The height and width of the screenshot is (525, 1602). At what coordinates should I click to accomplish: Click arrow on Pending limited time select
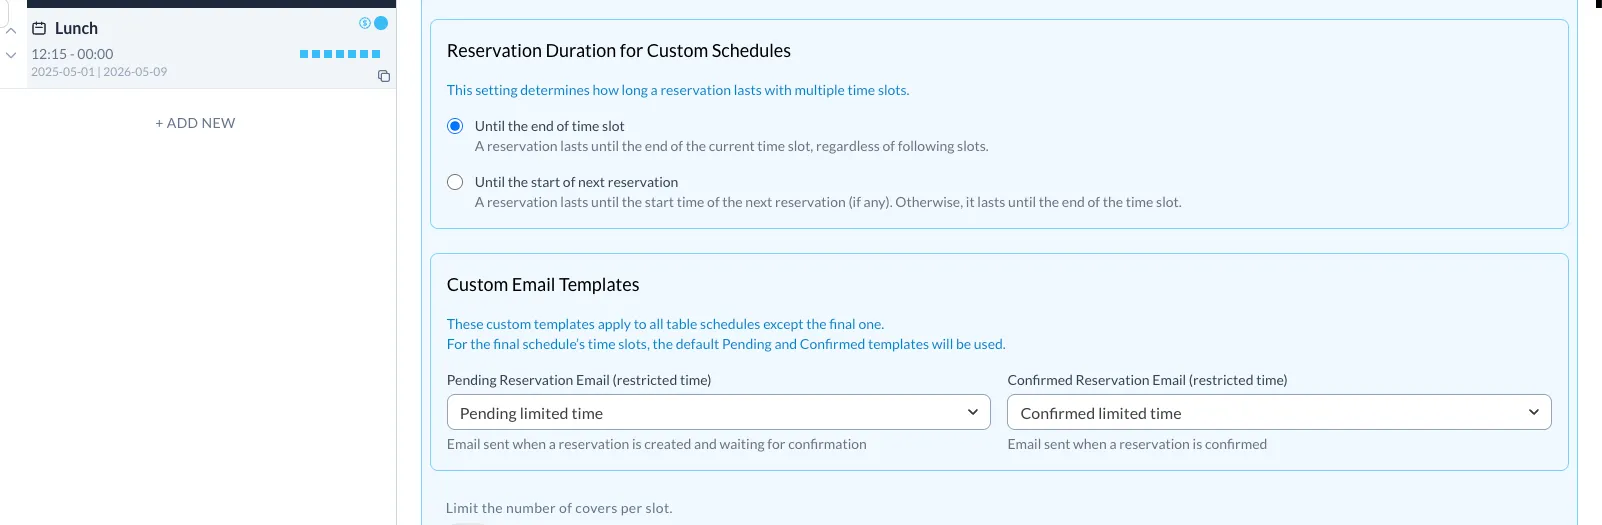coord(973,412)
